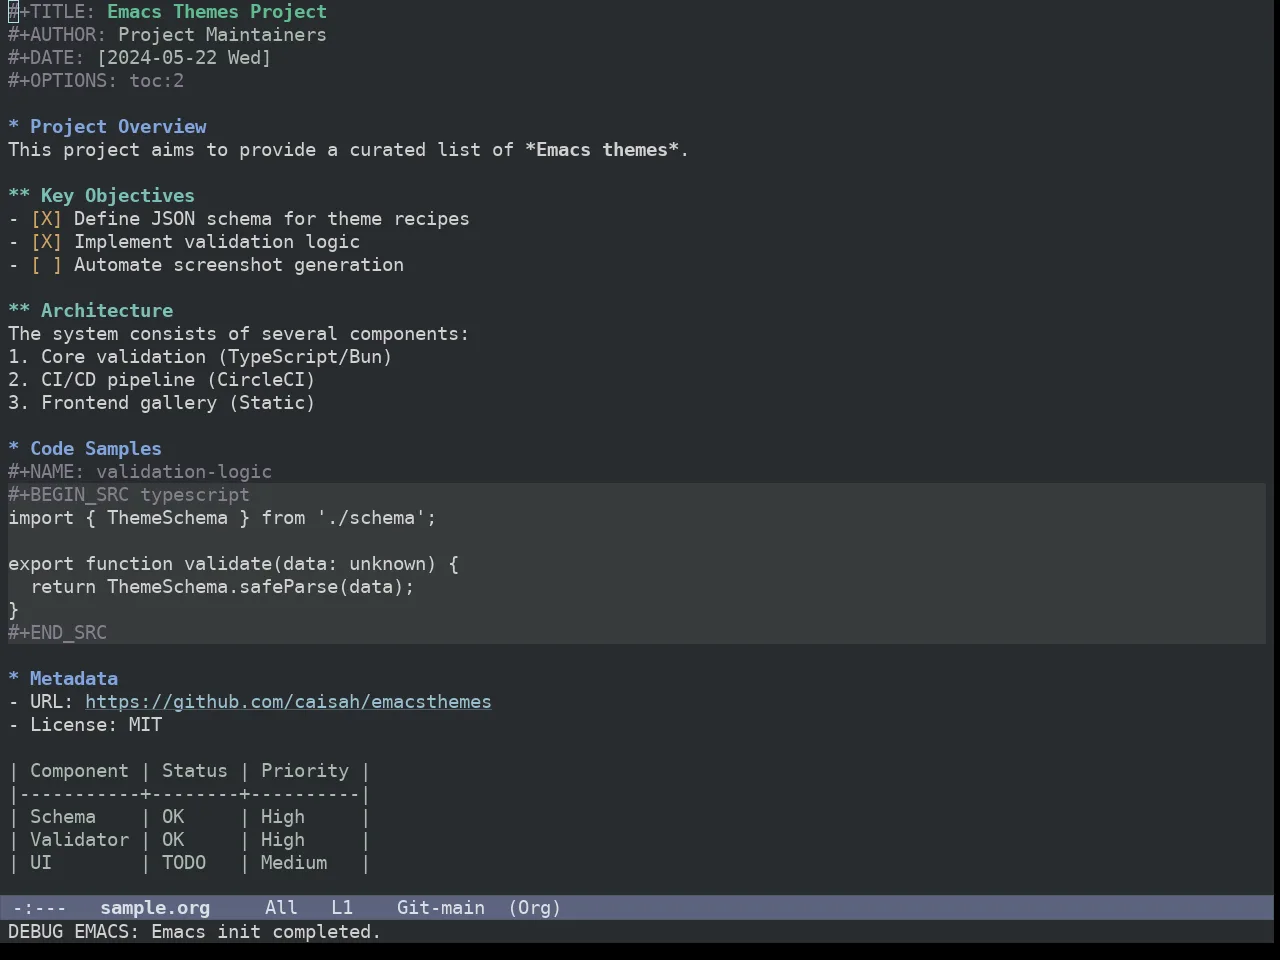Image resolution: width=1280 pixels, height=960 pixels.
Task: Click the title text 'Emacs Themes Project'
Action: click(x=217, y=12)
